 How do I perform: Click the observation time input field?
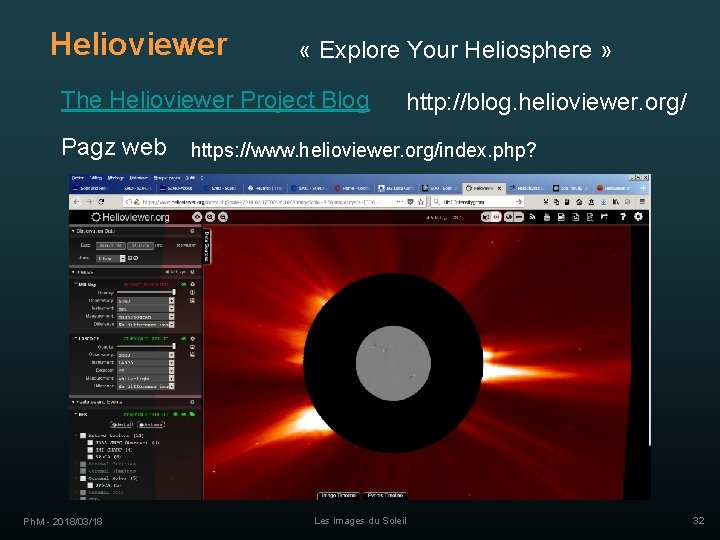(141, 246)
